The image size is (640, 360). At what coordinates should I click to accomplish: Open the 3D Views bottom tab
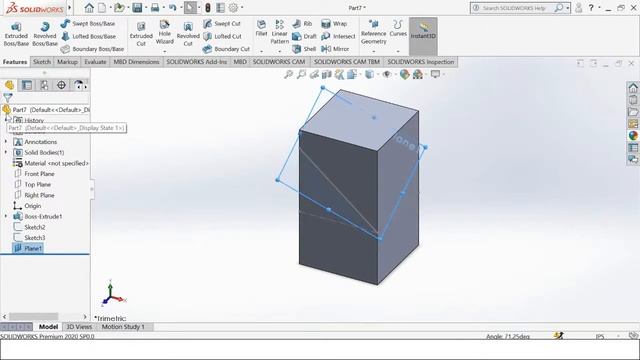click(79, 327)
